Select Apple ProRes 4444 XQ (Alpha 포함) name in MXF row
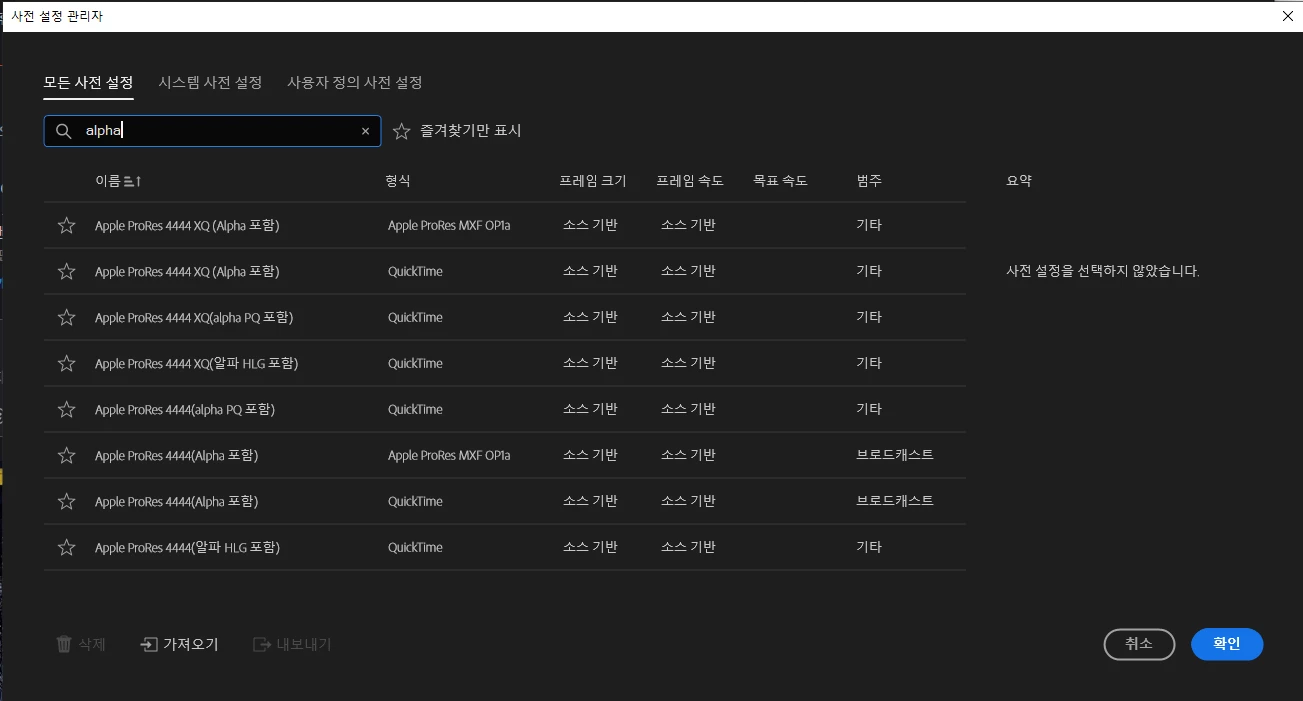 pos(187,225)
